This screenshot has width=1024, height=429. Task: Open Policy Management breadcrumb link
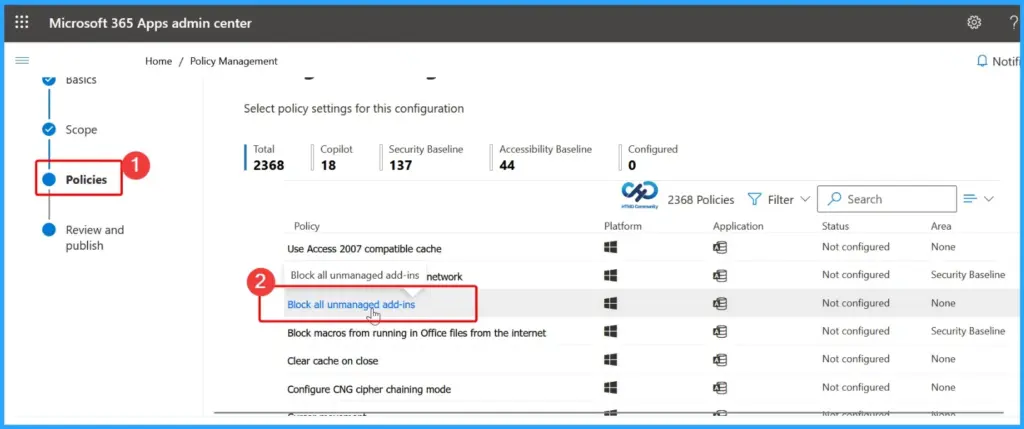click(x=234, y=61)
